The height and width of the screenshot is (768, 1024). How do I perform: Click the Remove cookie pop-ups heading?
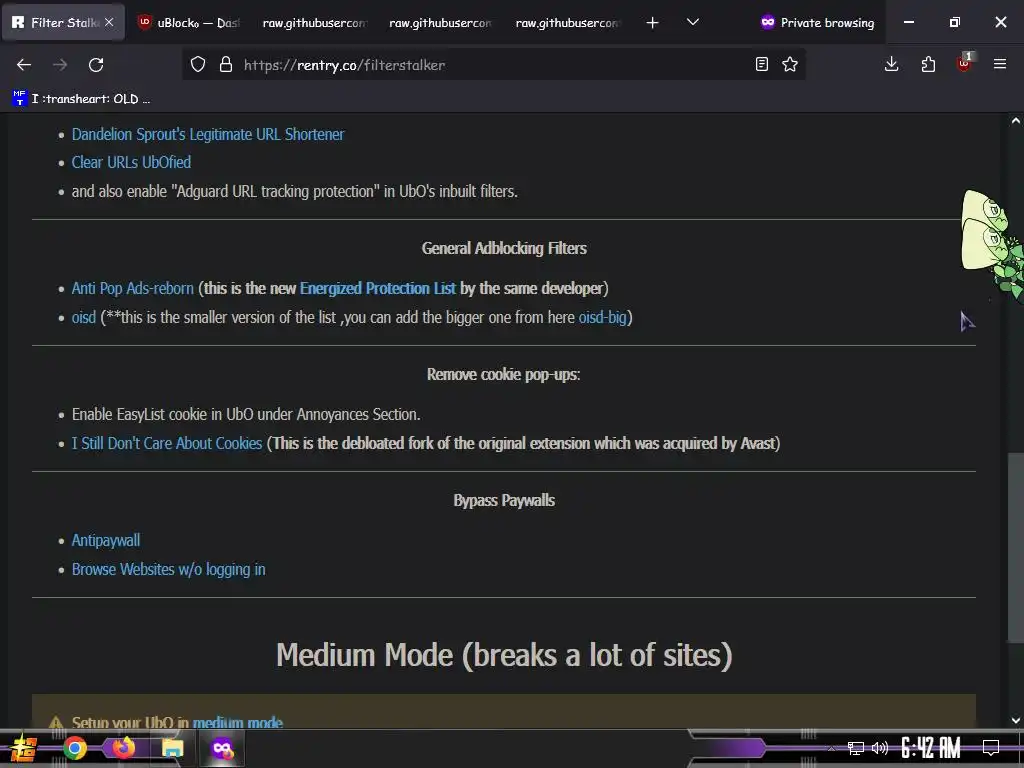(504, 374)
